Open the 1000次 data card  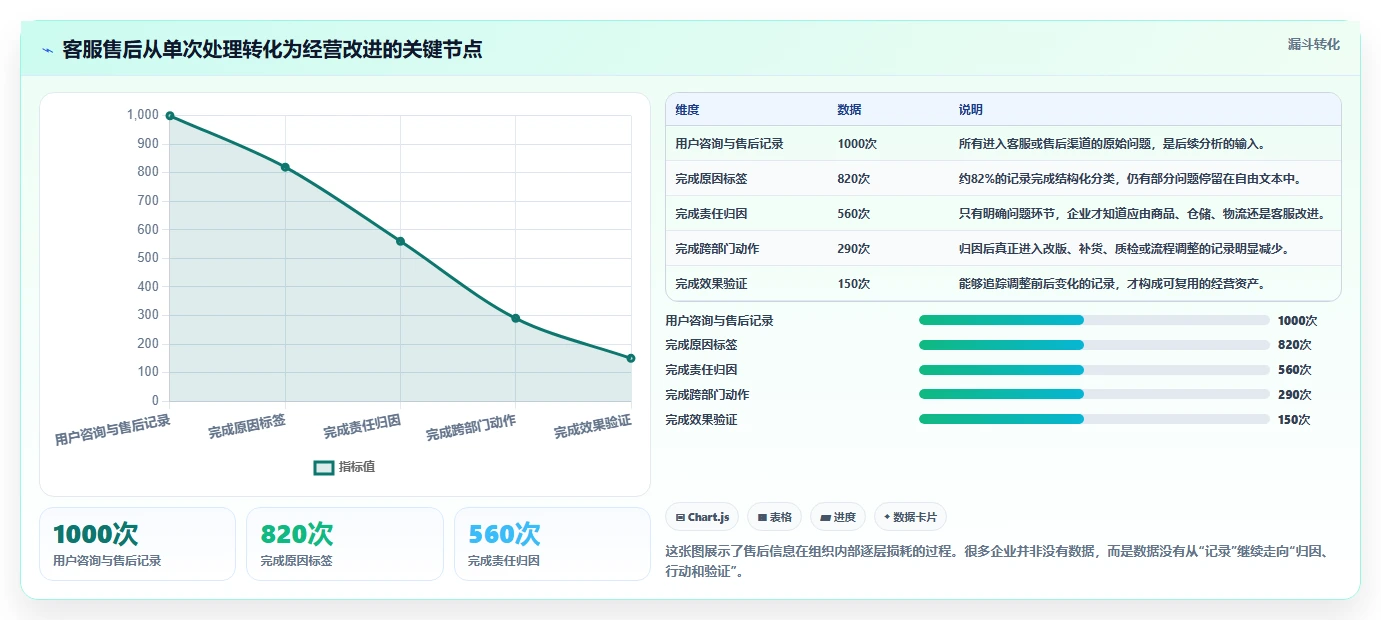tap(137, 544)
